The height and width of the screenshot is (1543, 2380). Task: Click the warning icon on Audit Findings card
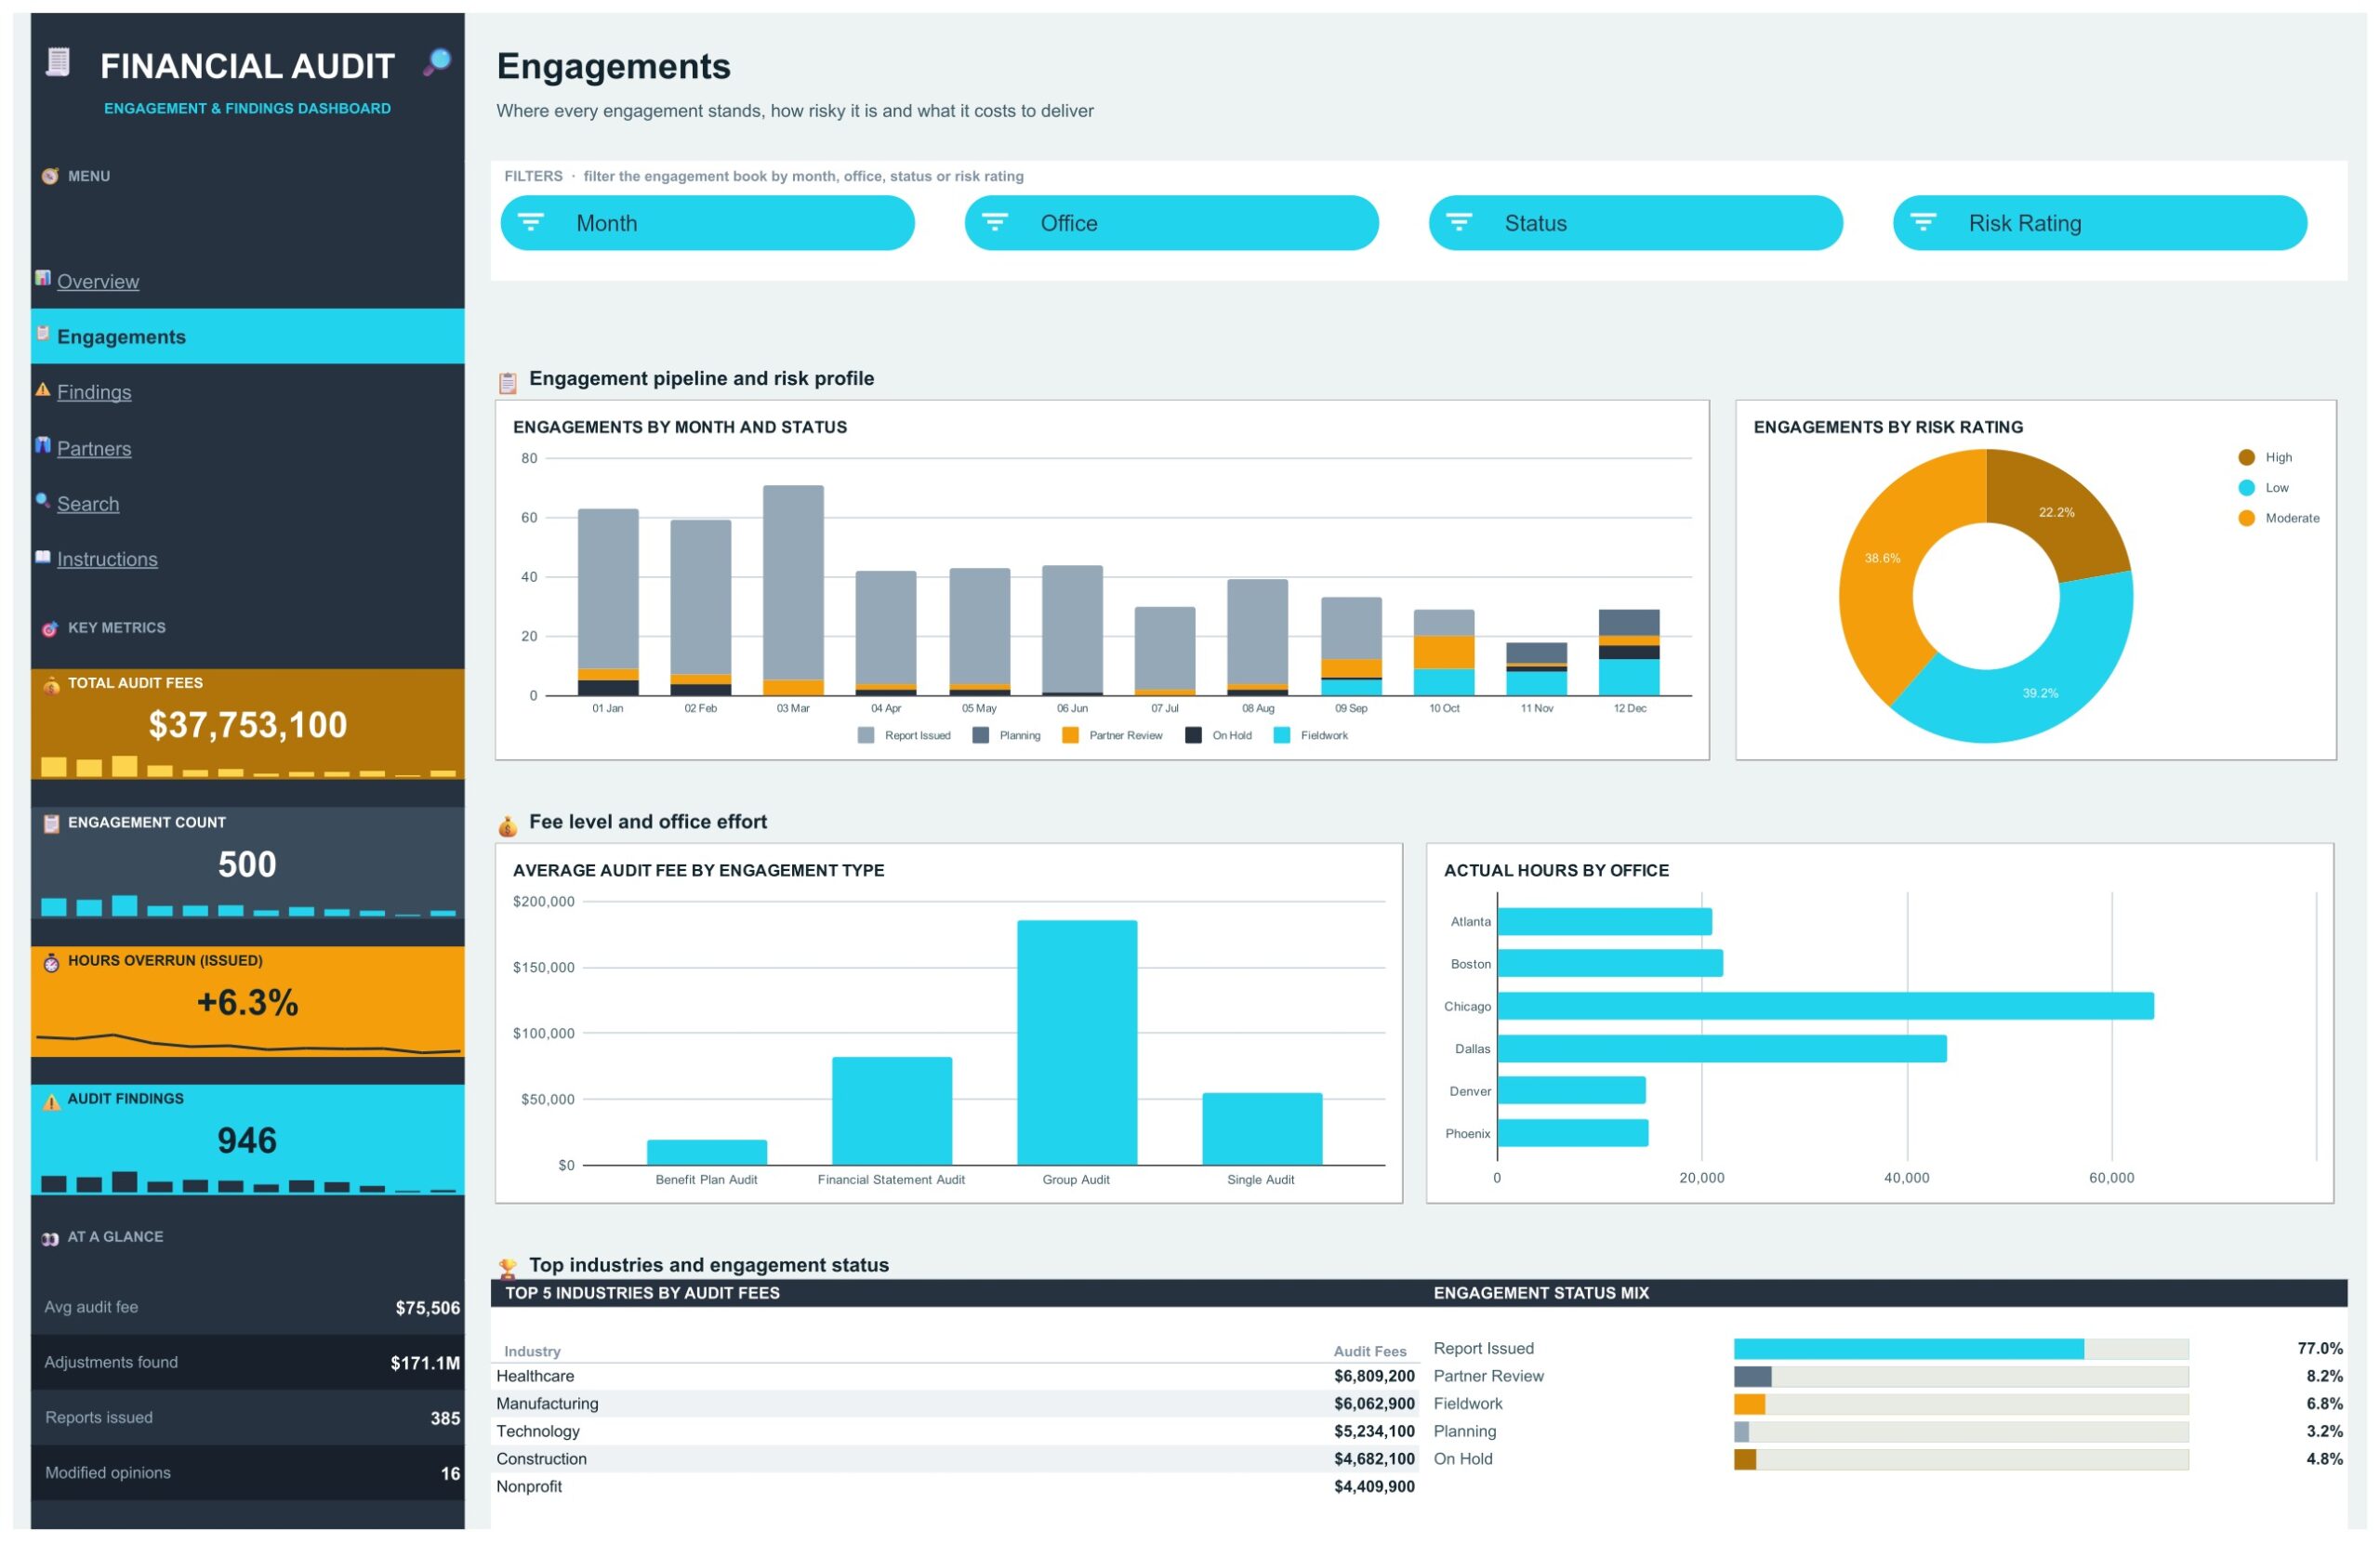tap(51, 1102)
